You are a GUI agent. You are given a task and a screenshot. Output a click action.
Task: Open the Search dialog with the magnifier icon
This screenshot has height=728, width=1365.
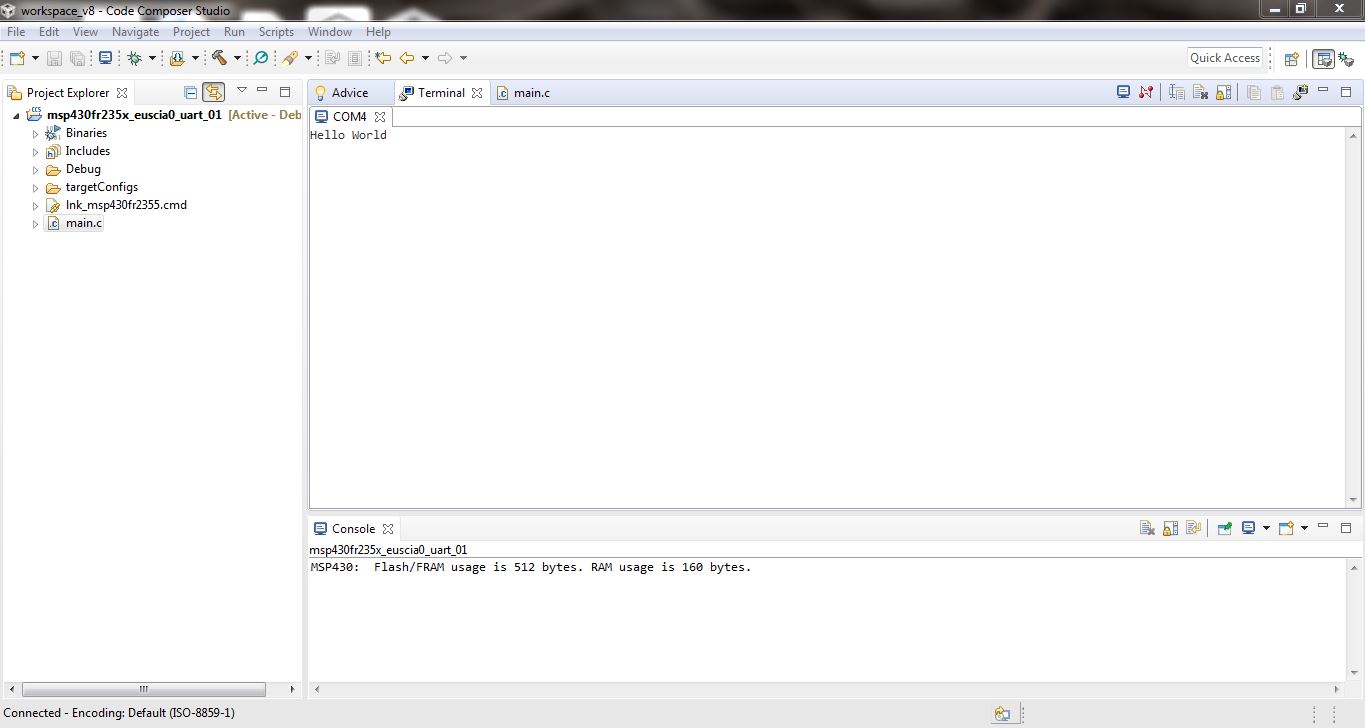[261, 57]
